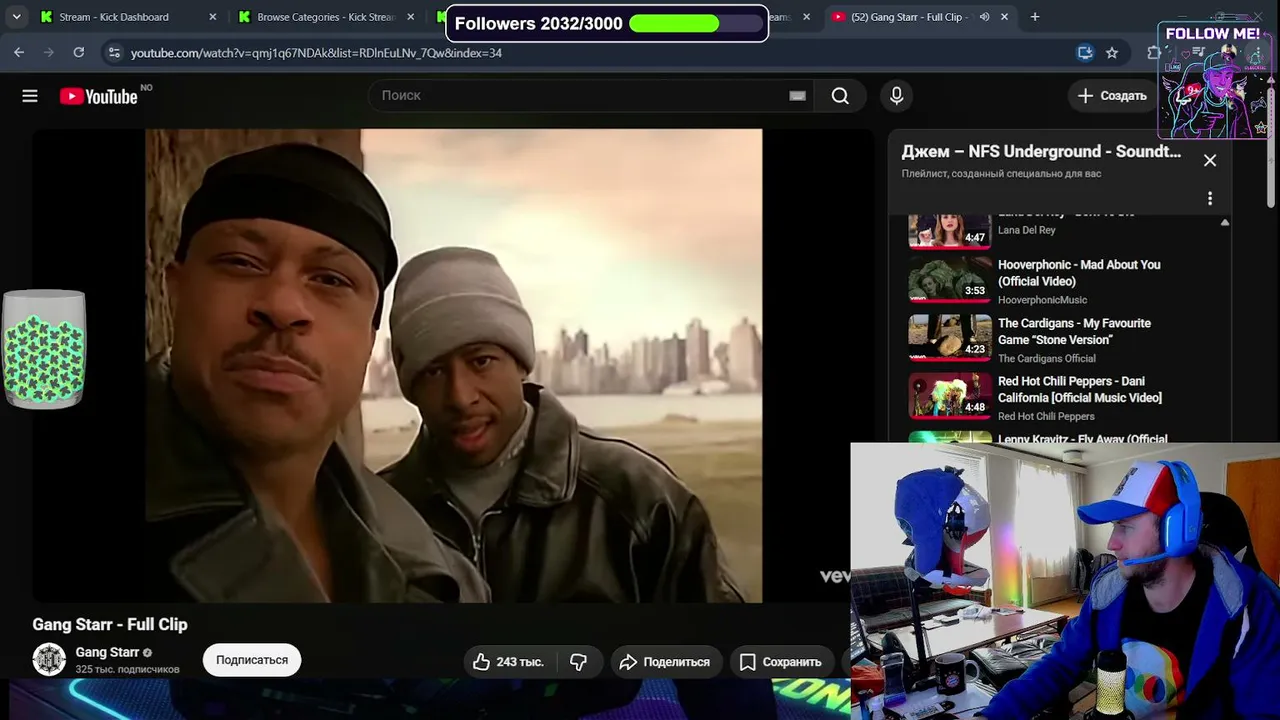This screenshot has height=720, width=1280.
Task: Close the Stream - Kick Dashboard tab
Action: (212, 17)
